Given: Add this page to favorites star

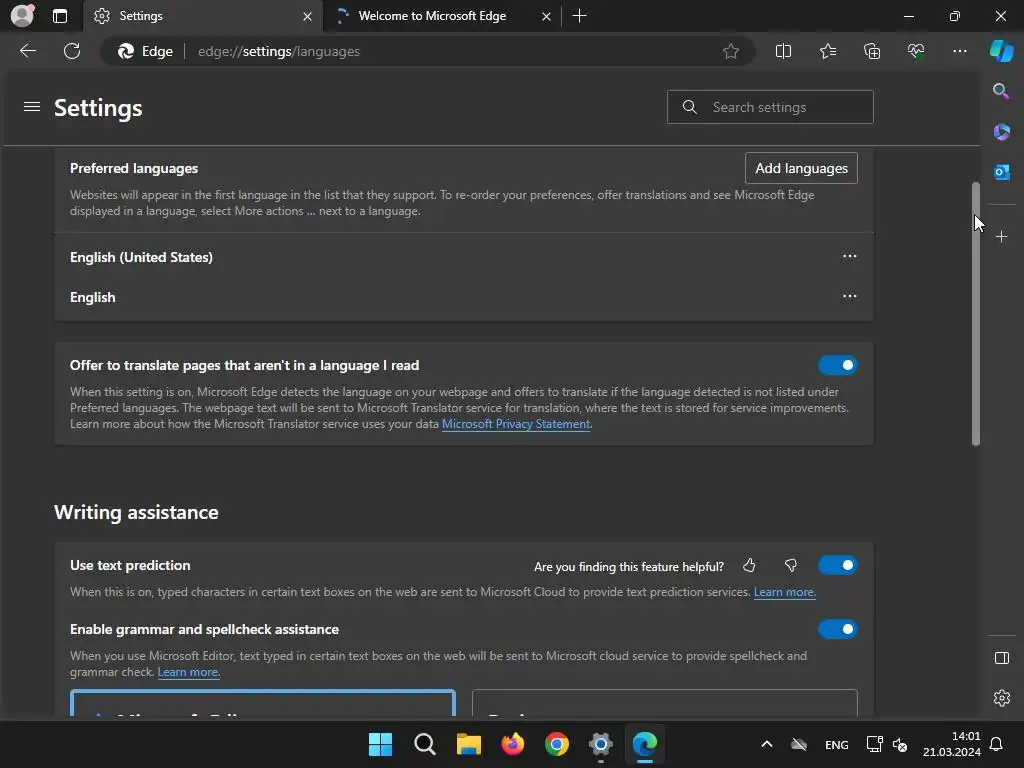Looking at the screenshot, I should click(731, 51).
